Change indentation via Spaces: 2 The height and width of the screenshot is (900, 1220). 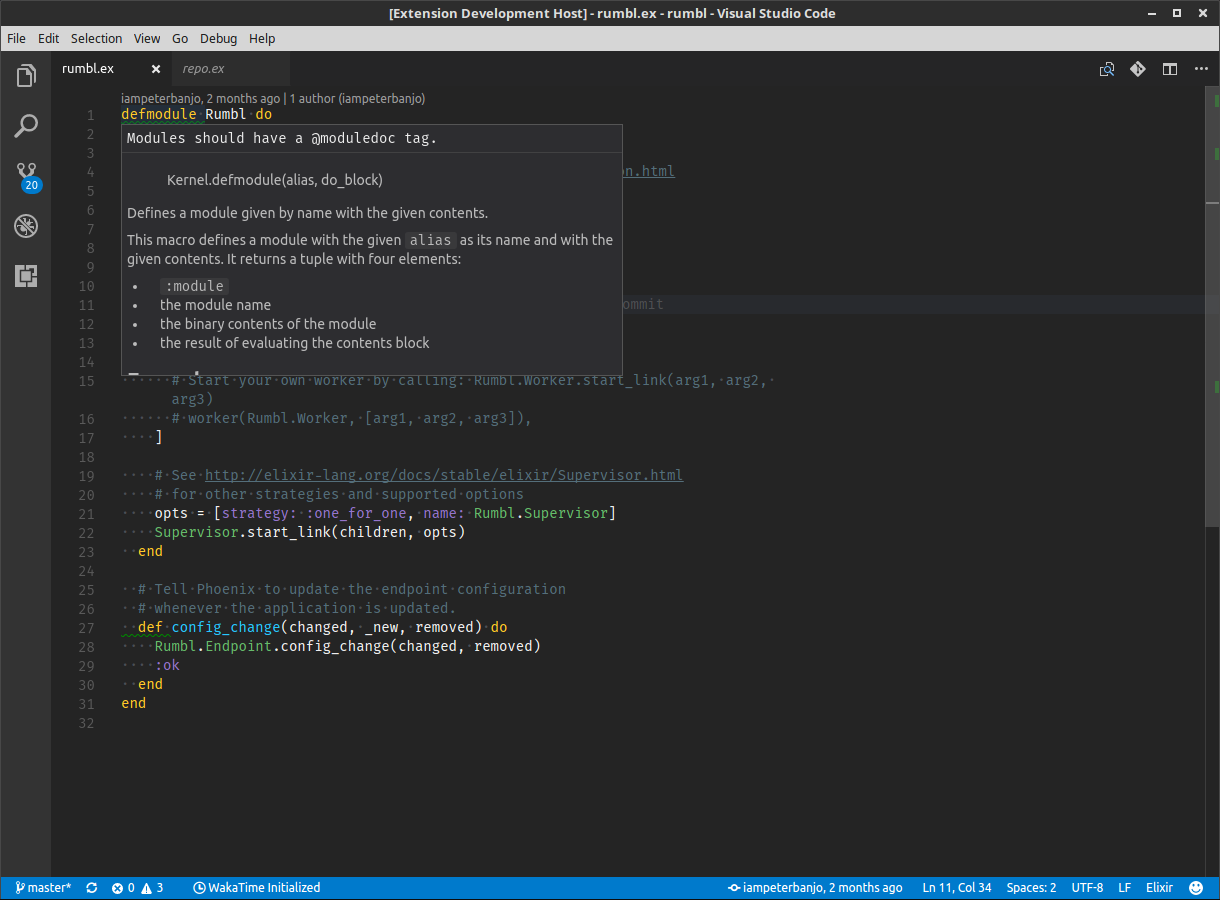point(1031,887)
